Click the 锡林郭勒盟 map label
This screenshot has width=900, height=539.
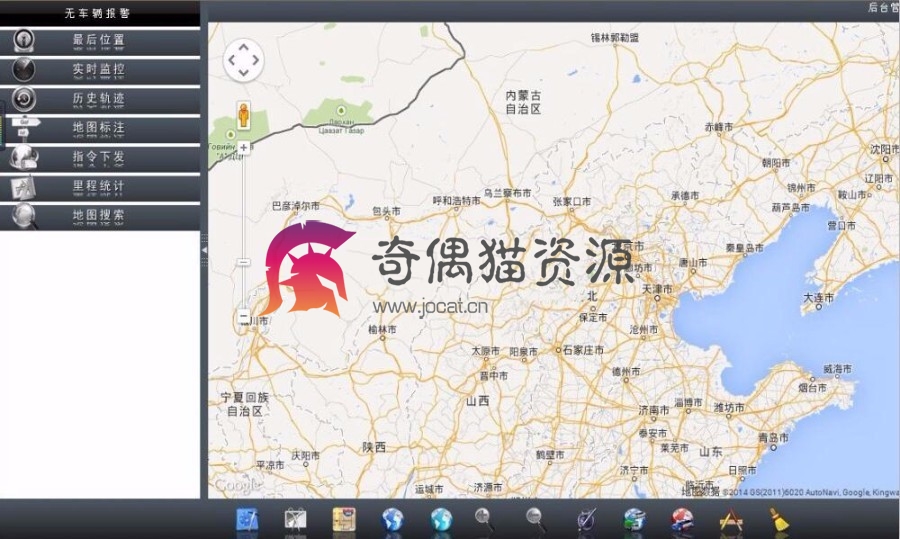tap(615, 37)
